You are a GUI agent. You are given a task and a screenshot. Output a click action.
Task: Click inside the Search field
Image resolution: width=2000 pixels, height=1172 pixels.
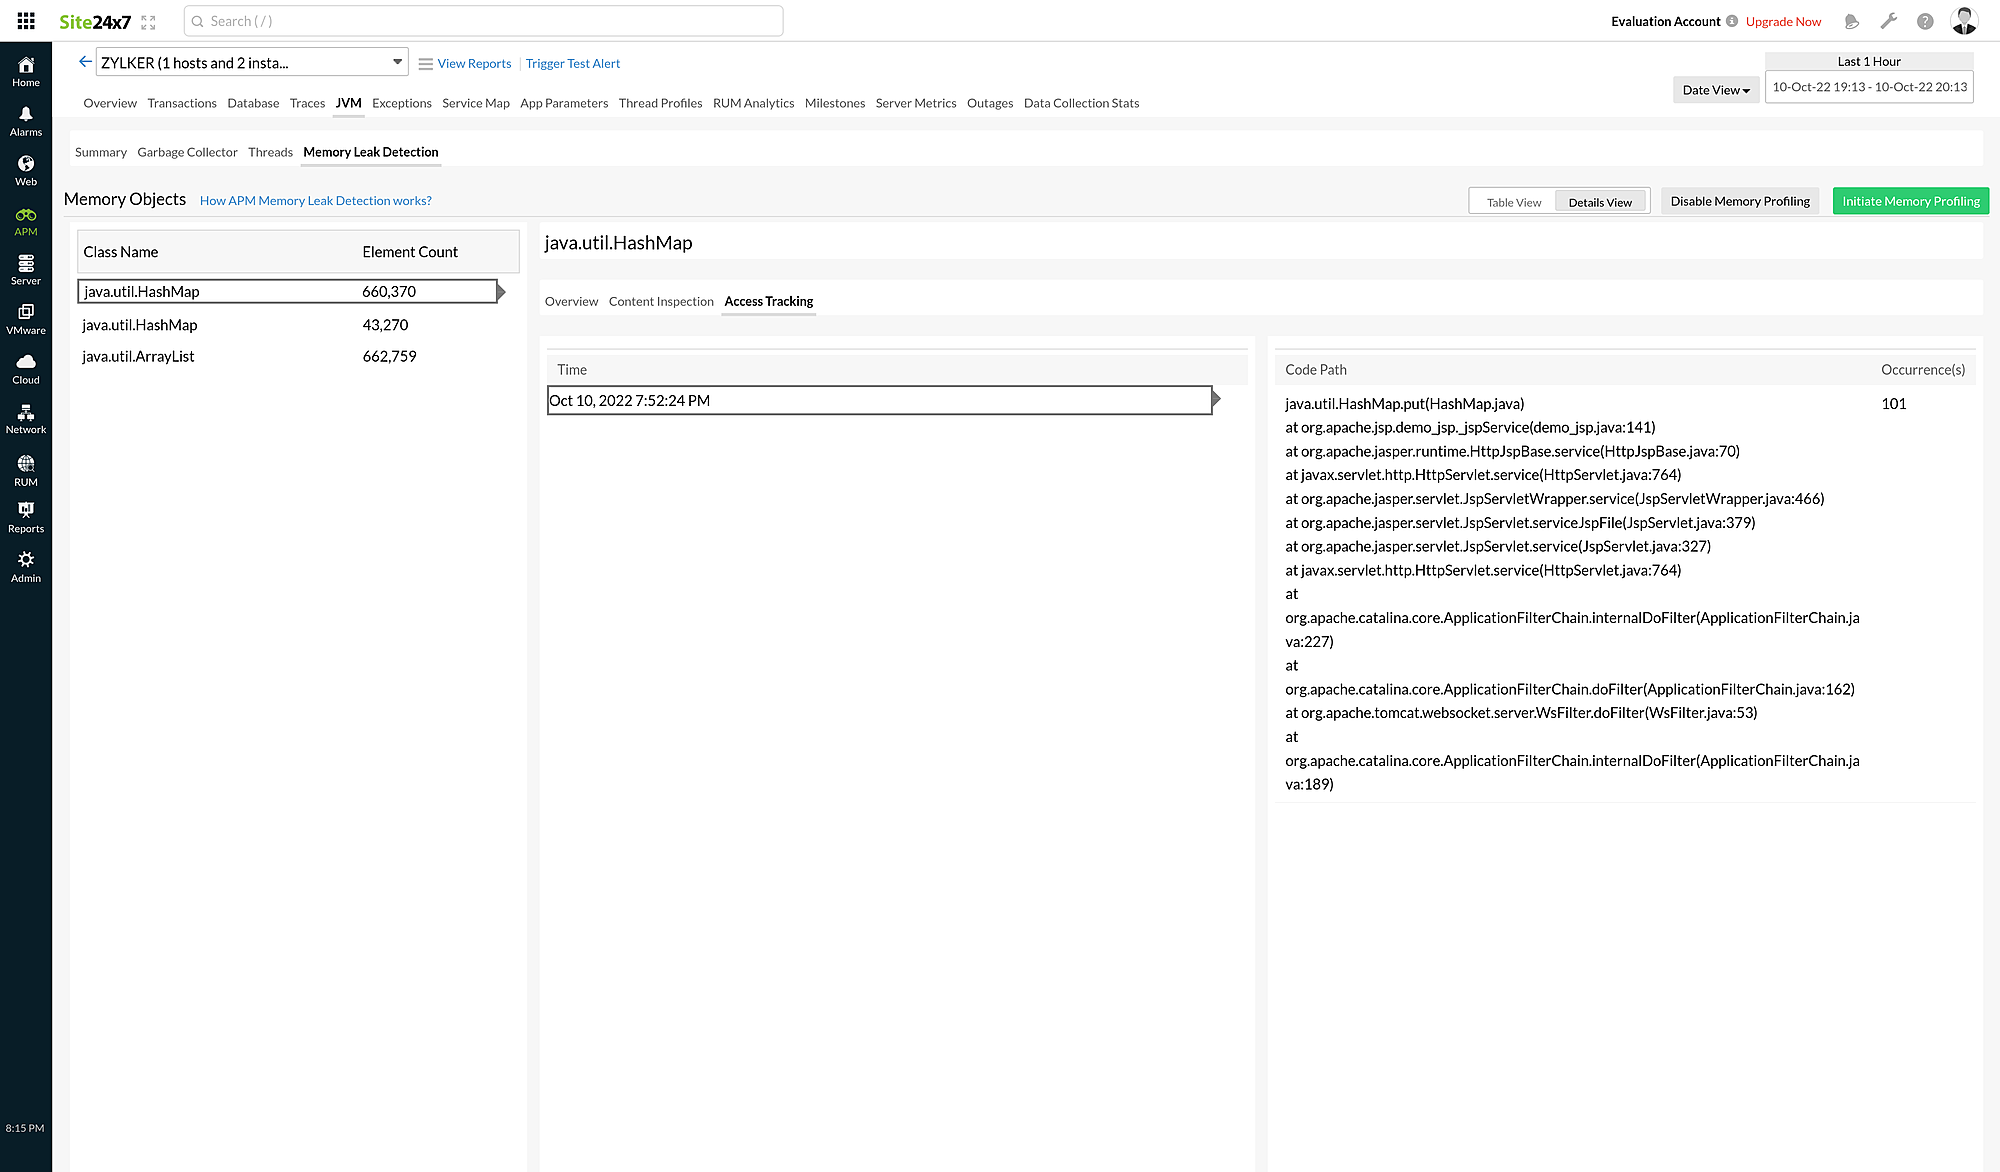[x=480, y=20]
